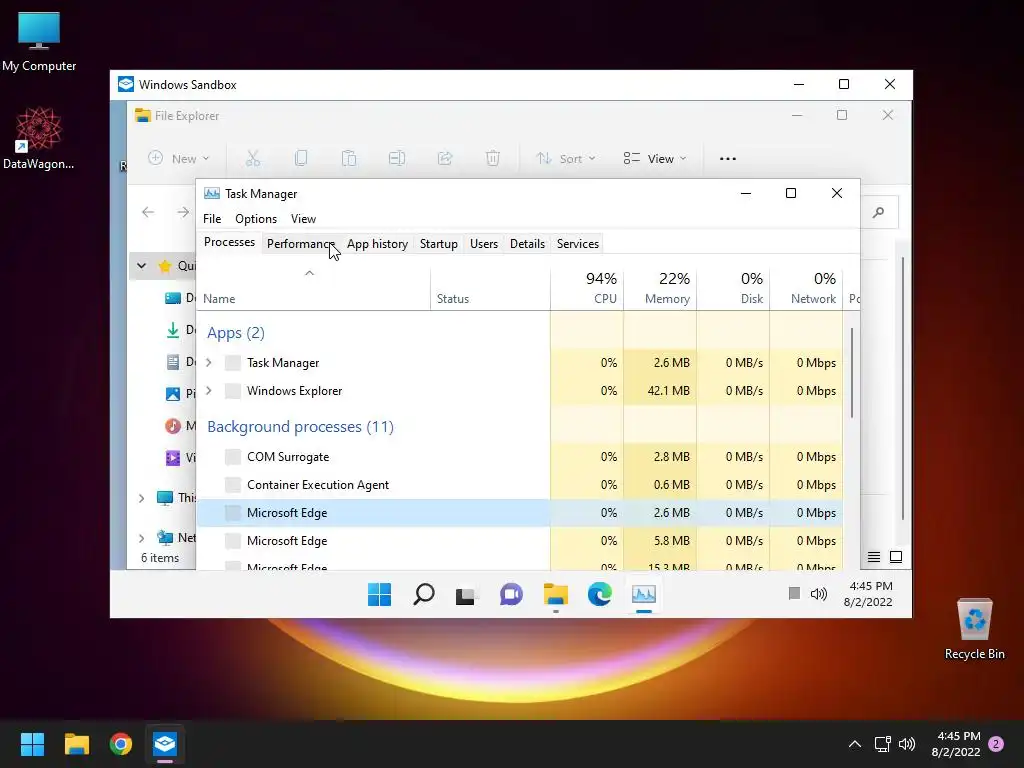
Task: Open the sandbox clock showing 4:45 PM
Action: click(871, 586)
